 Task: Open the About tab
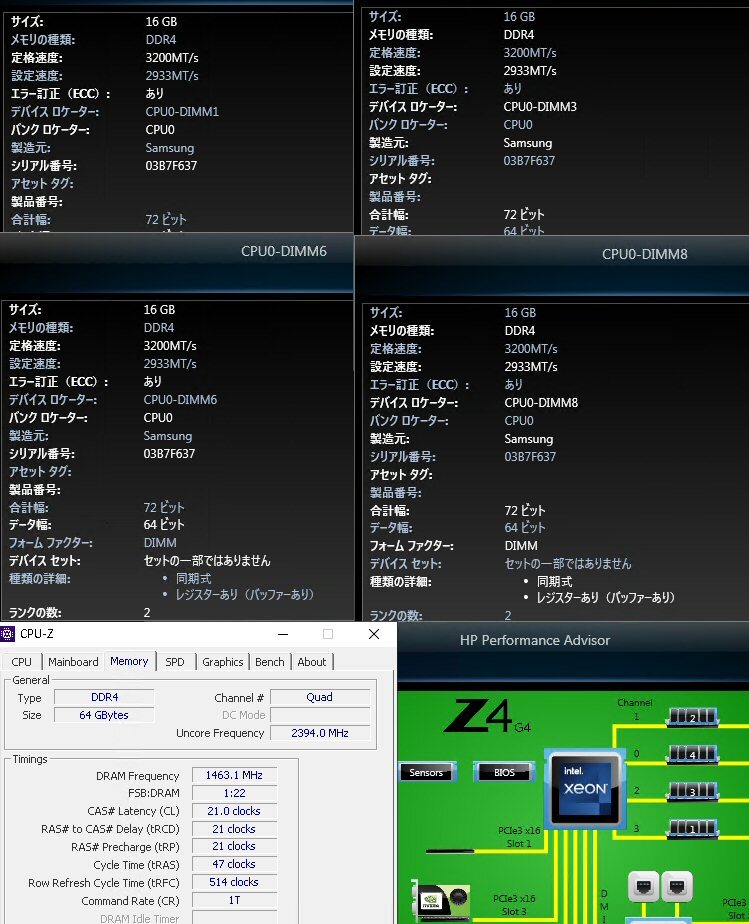point(311,662)
